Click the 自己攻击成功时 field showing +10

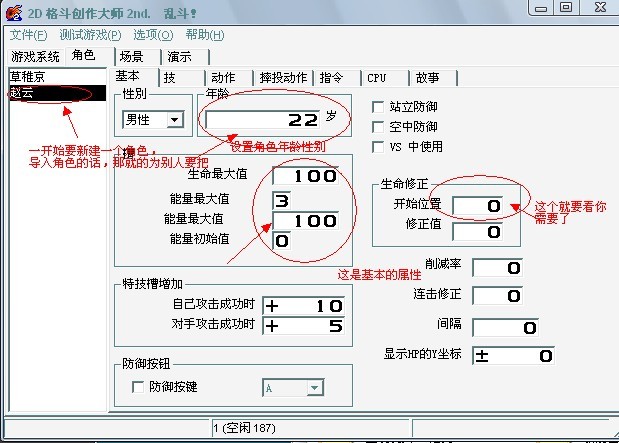[x=304, y=306]
